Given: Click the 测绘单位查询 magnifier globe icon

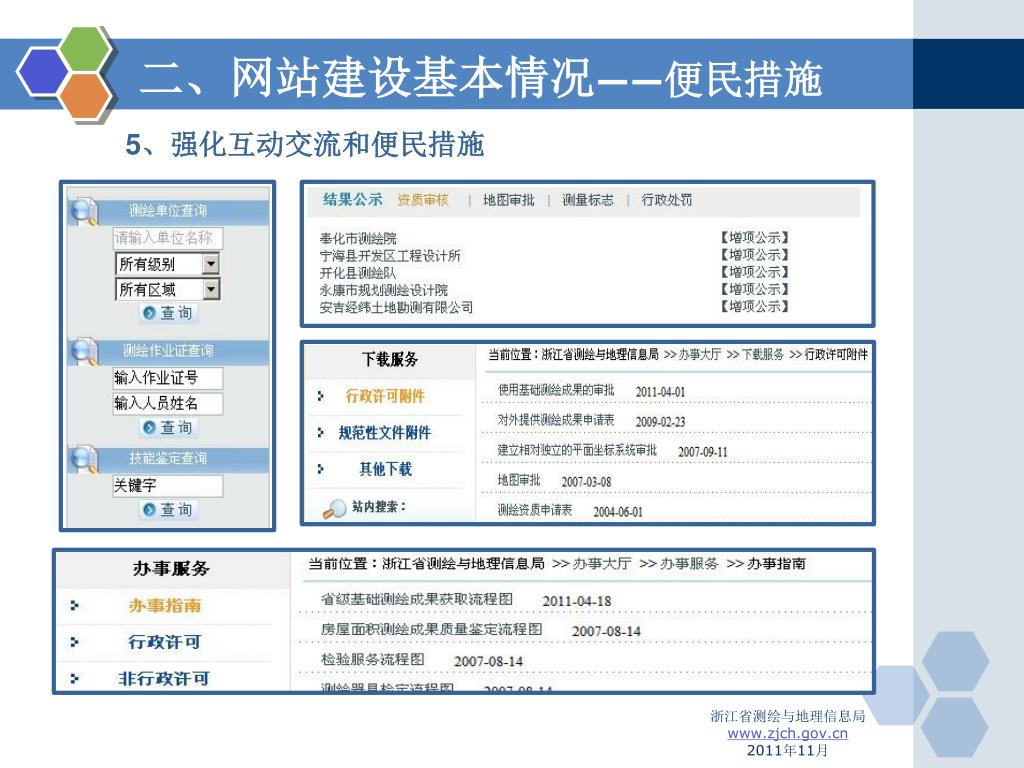Looking at the screenshot, I should (84, 211).
